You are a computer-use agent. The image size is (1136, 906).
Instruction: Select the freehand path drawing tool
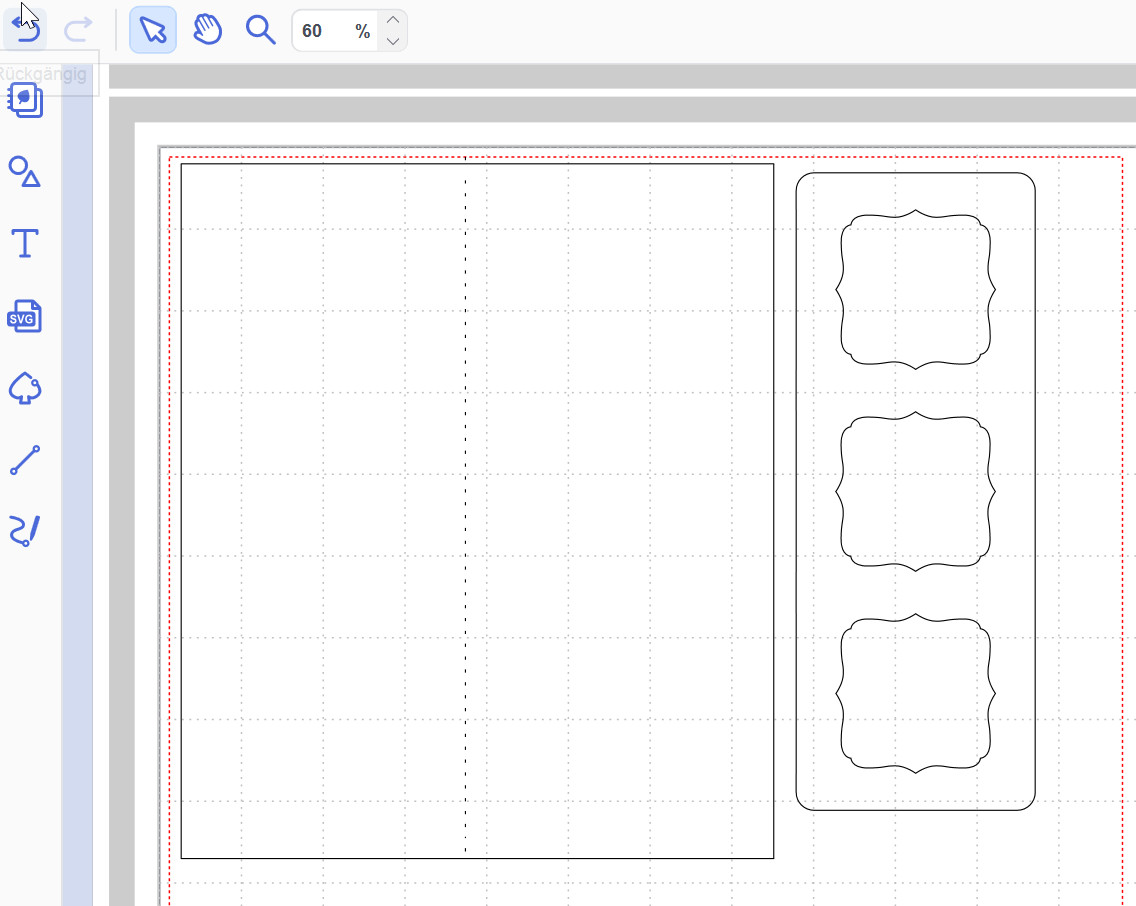(25, 531)
